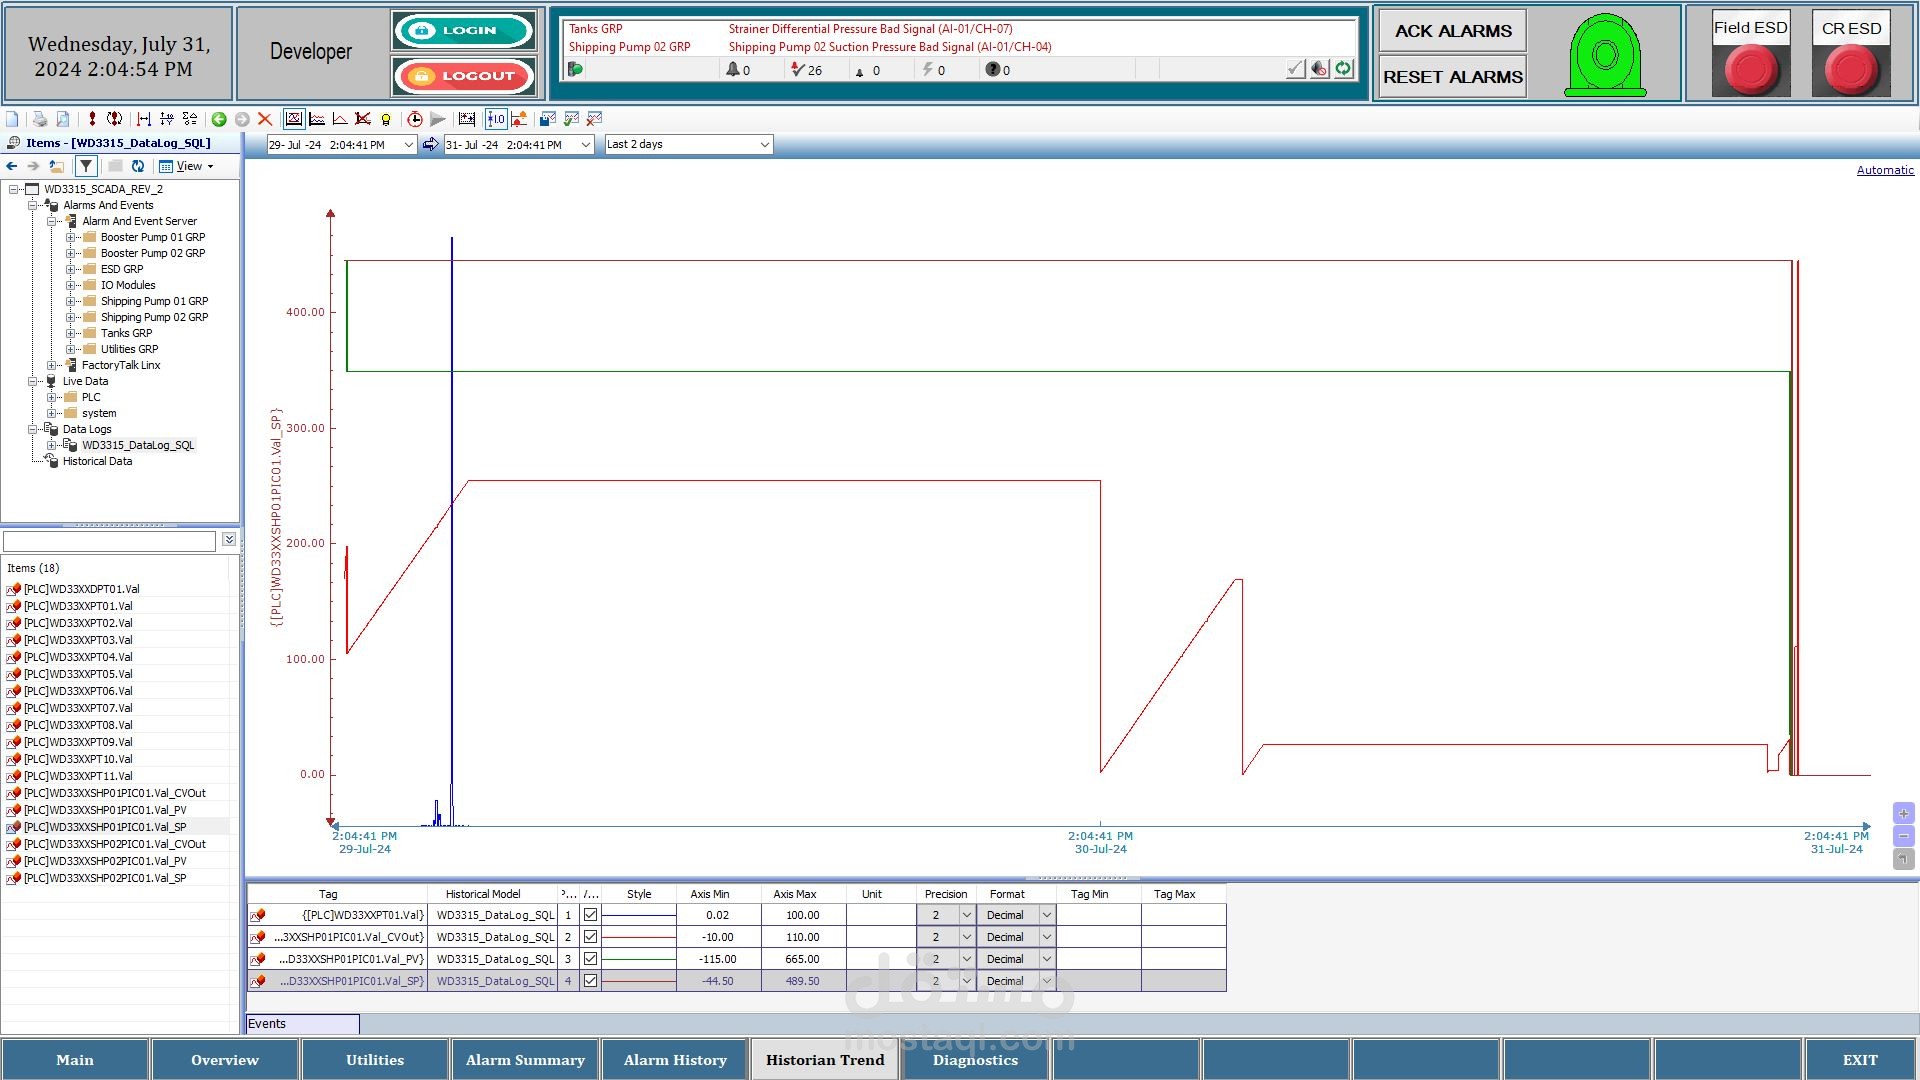
Task: Uncheck visibility for WD33XXPT01.Val pen
Action: pyautogui.click(x=590, y=915)
